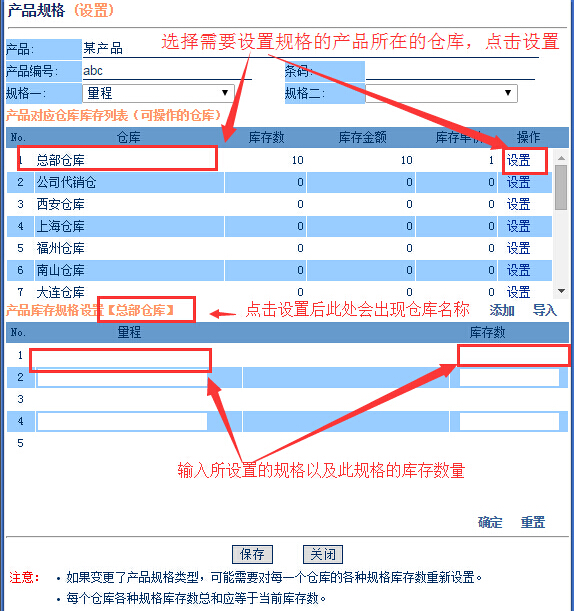Click the 库存数 input field in row 4

coord(509,421)
